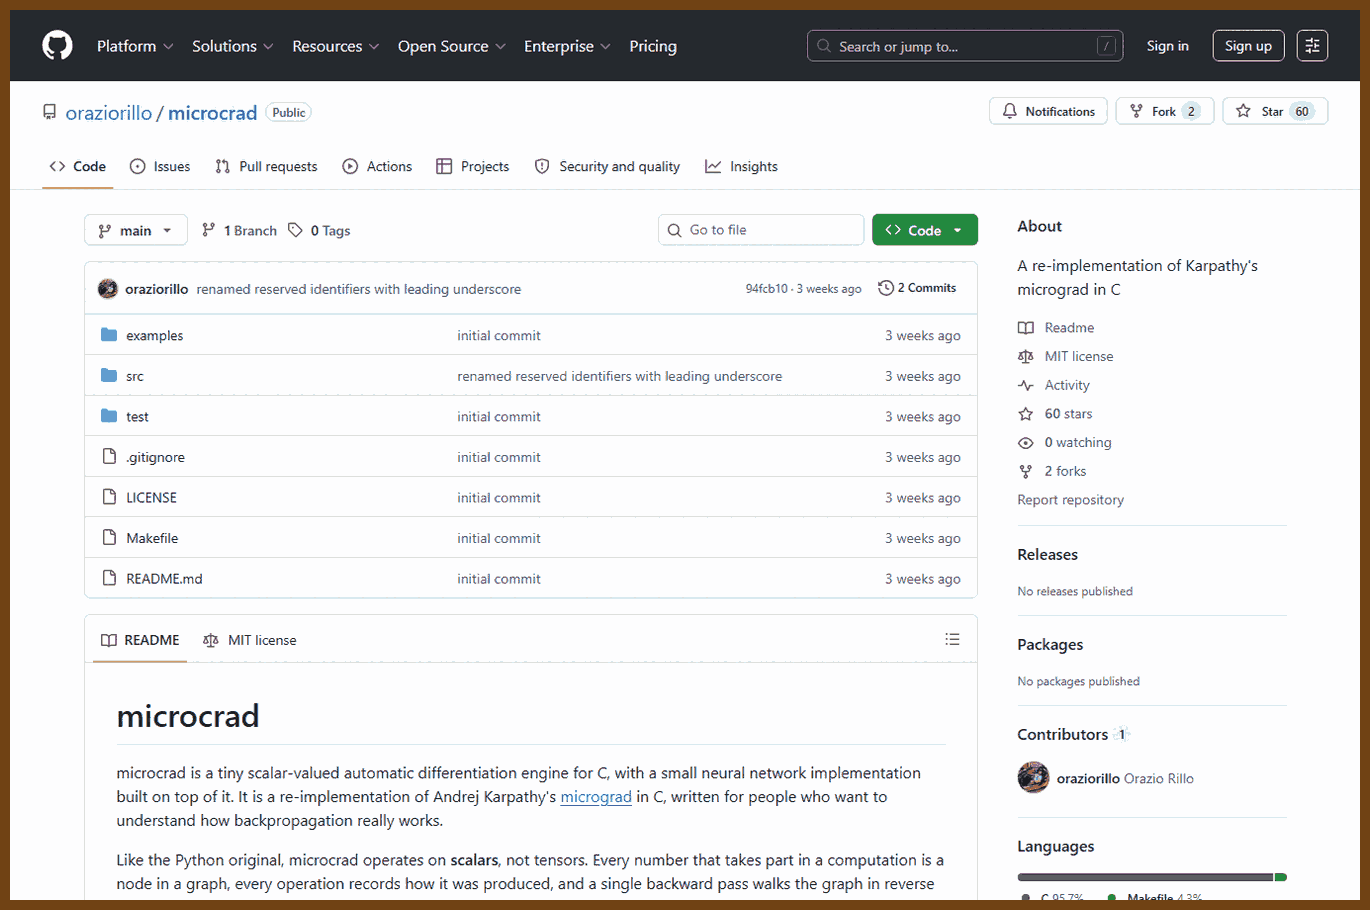Click Report repository

point(1070,500)
